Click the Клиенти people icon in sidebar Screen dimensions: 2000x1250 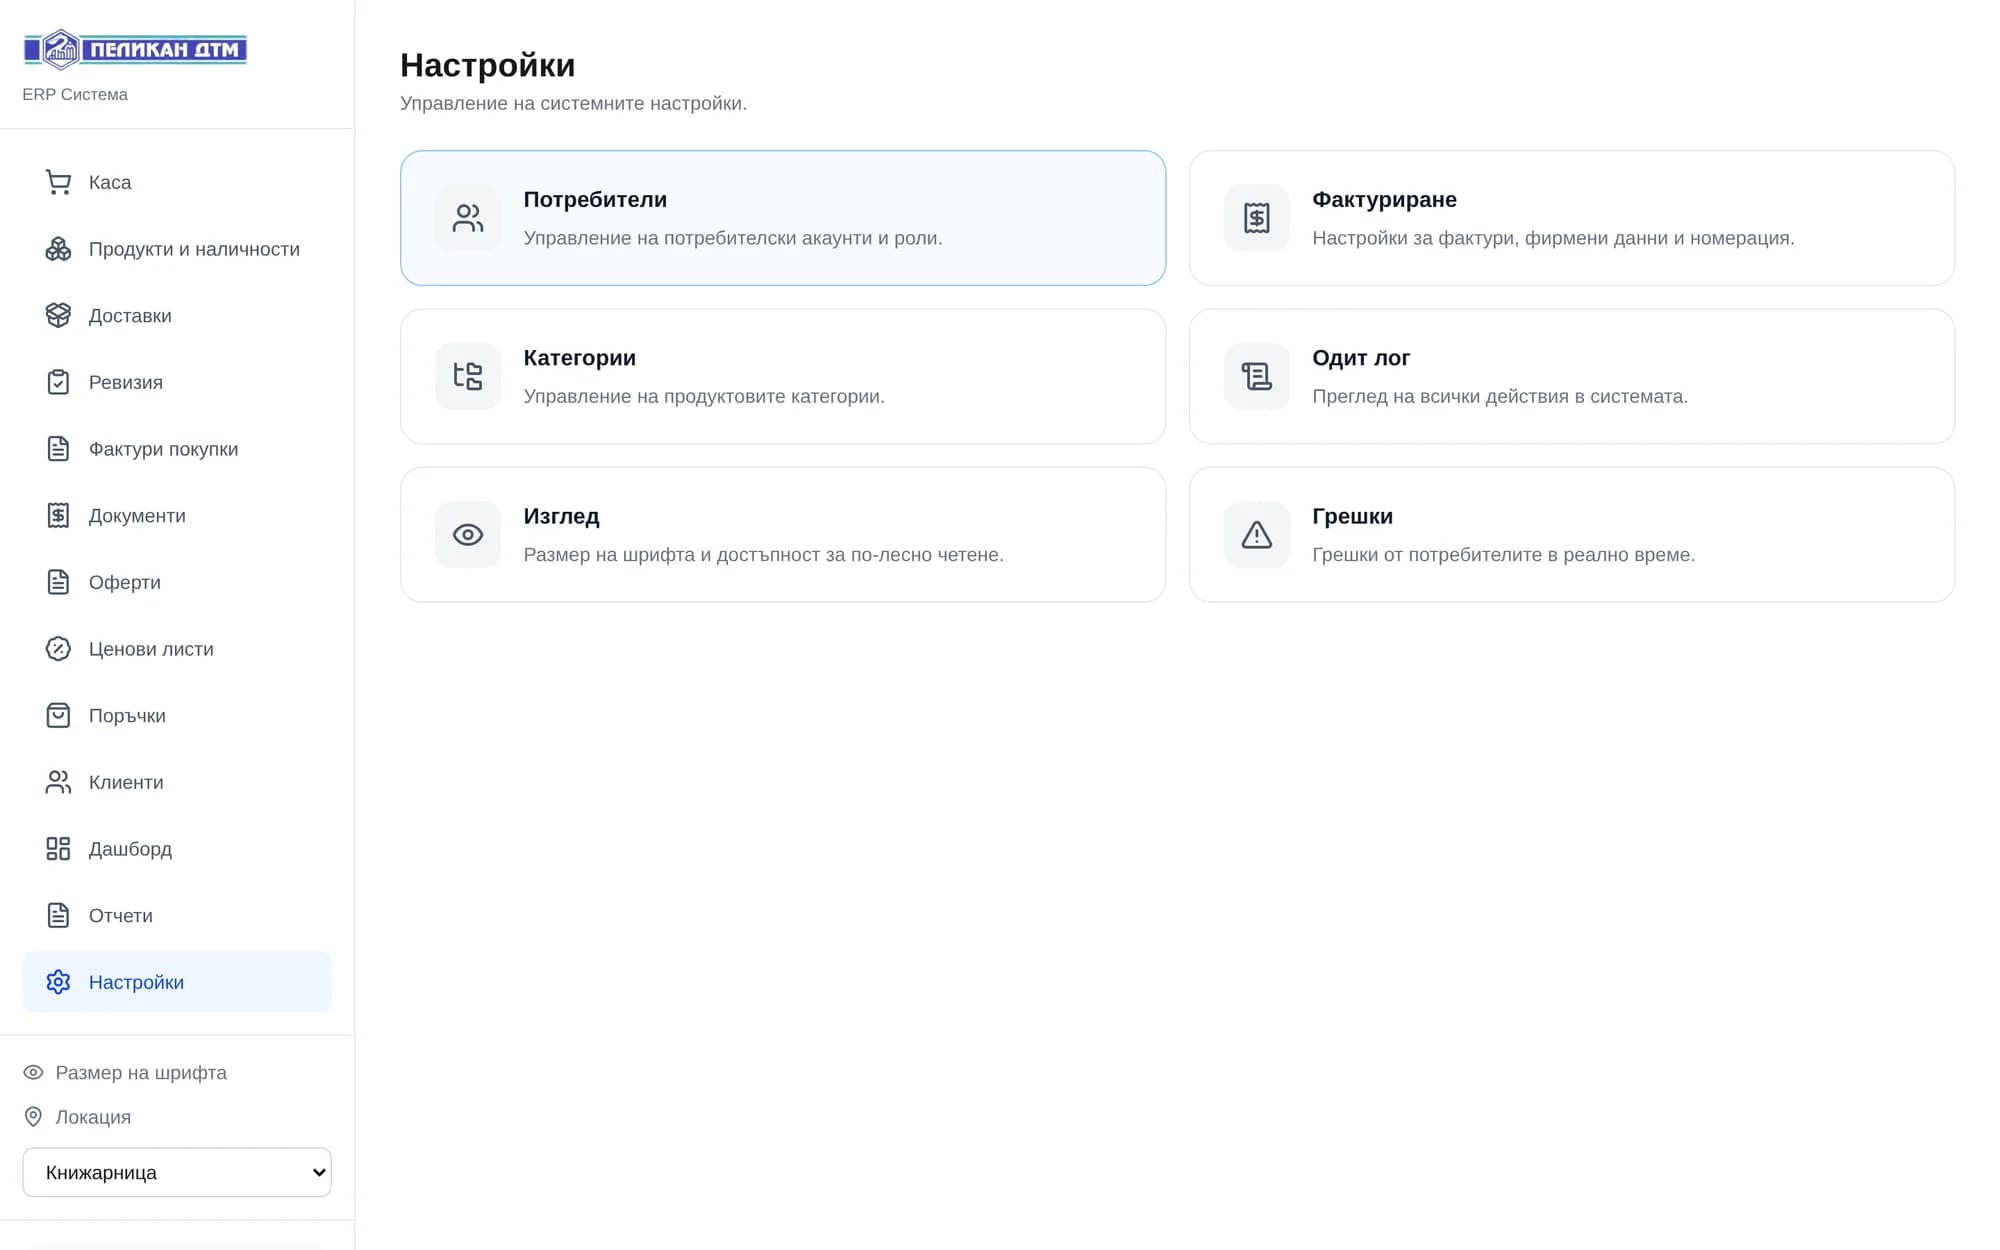point(58,782)
